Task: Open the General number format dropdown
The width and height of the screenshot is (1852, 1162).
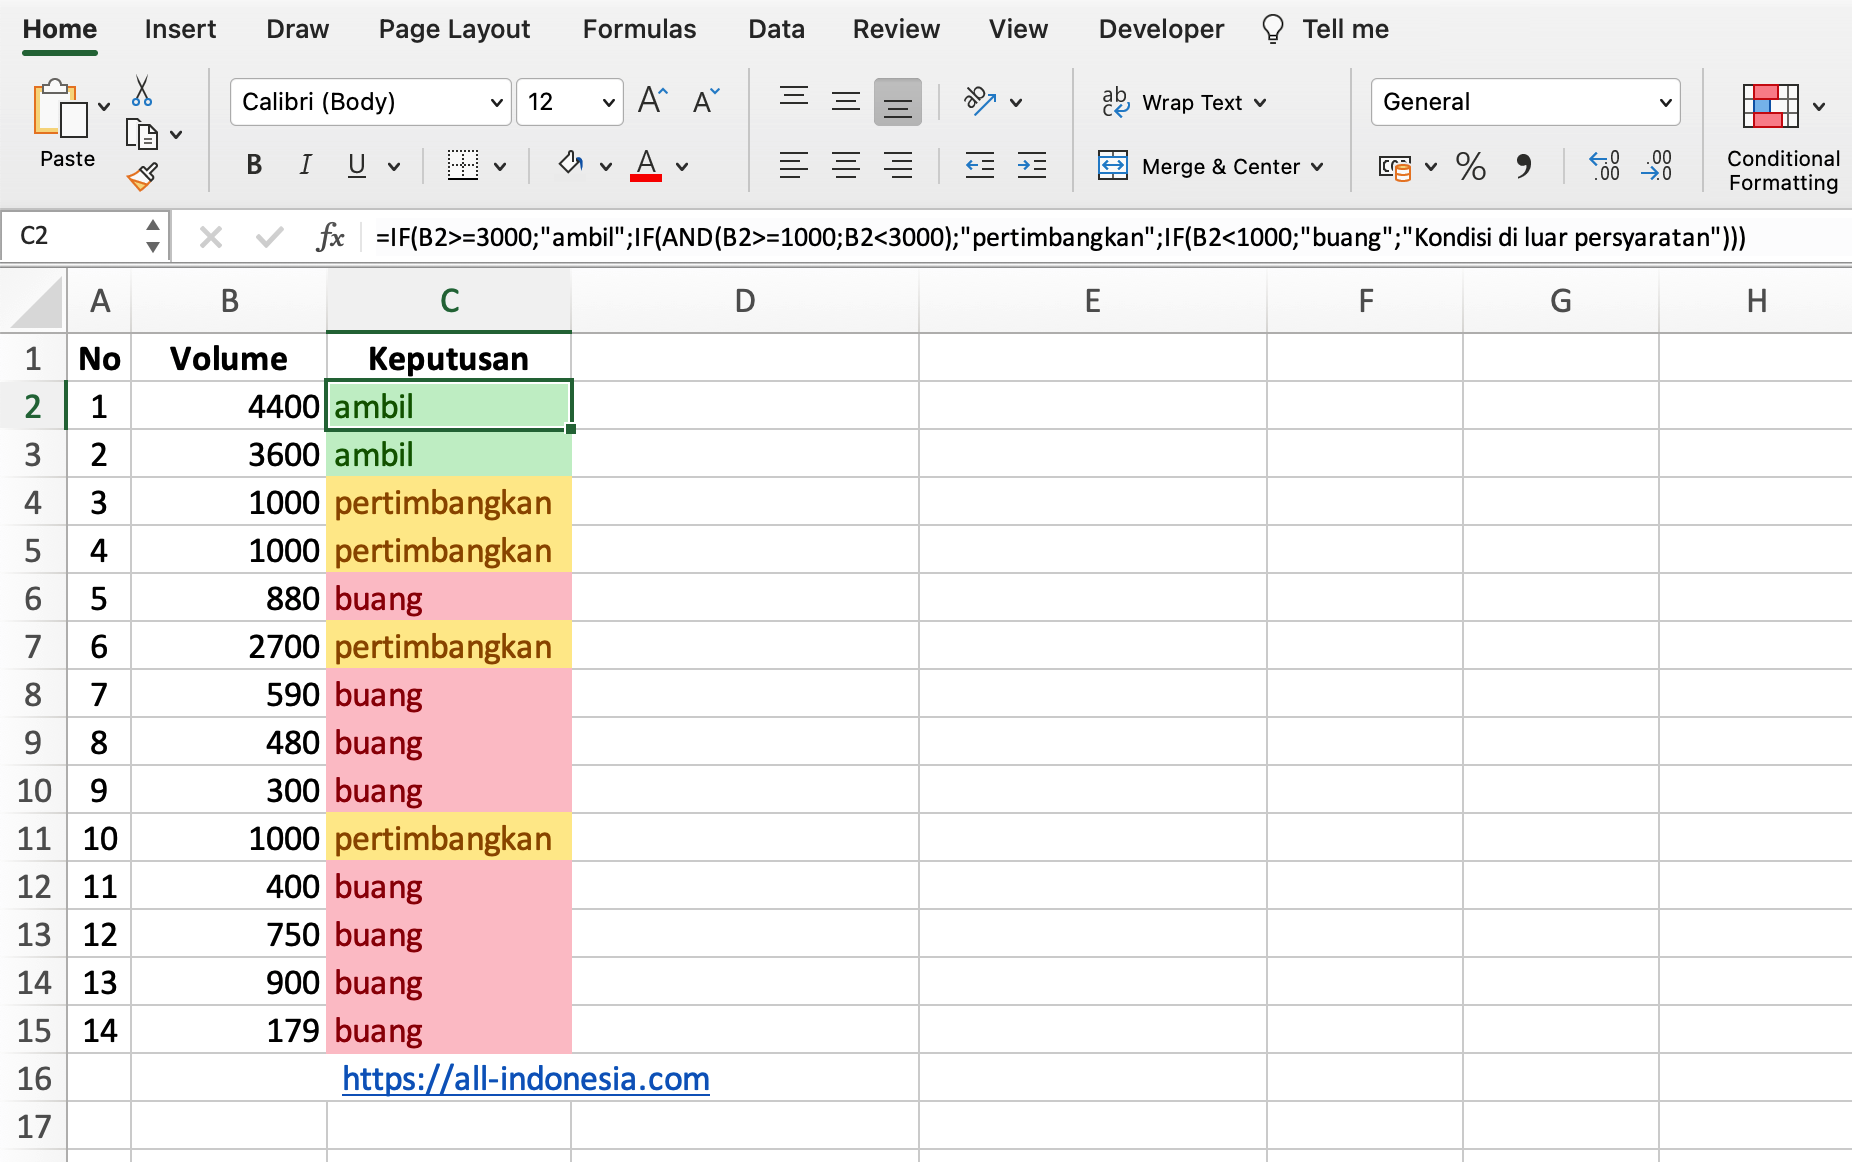Action: click(x=1524, y=102)
